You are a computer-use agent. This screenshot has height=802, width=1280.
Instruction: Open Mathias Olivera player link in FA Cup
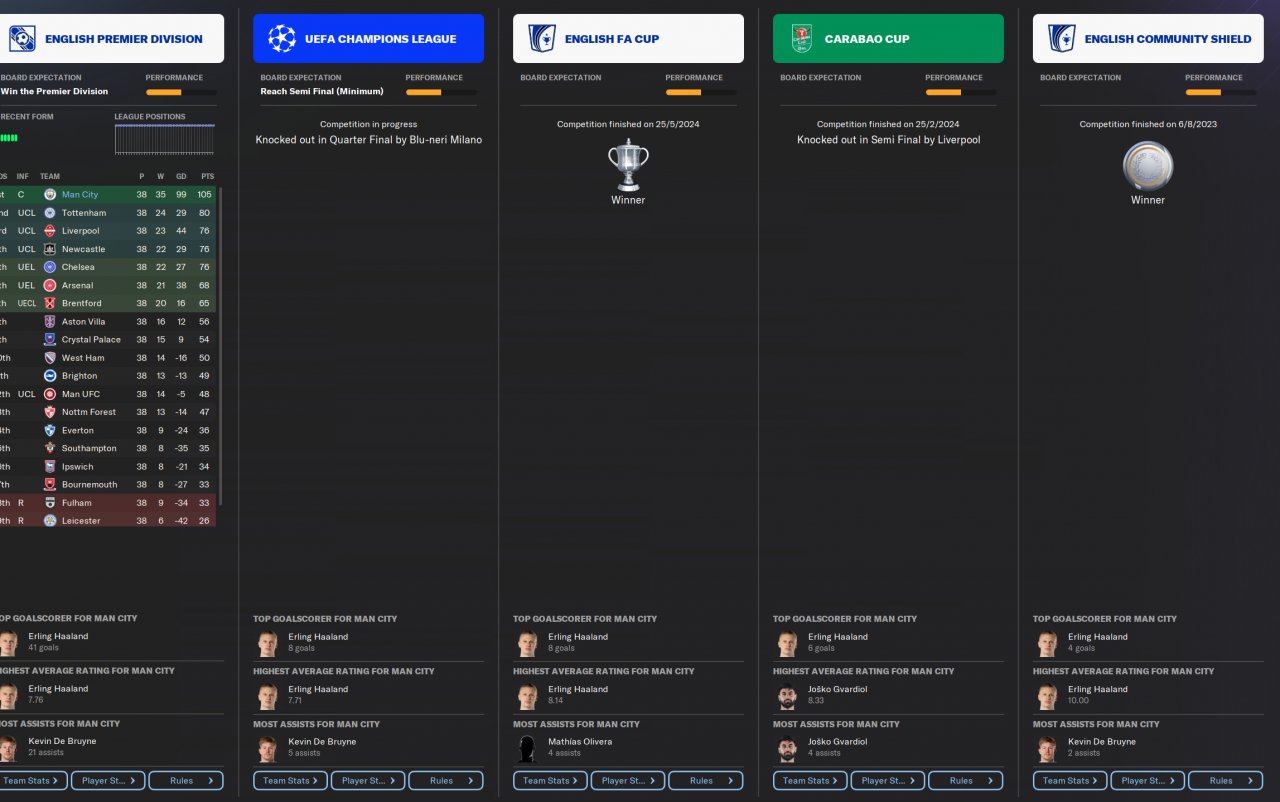point(580,742)
